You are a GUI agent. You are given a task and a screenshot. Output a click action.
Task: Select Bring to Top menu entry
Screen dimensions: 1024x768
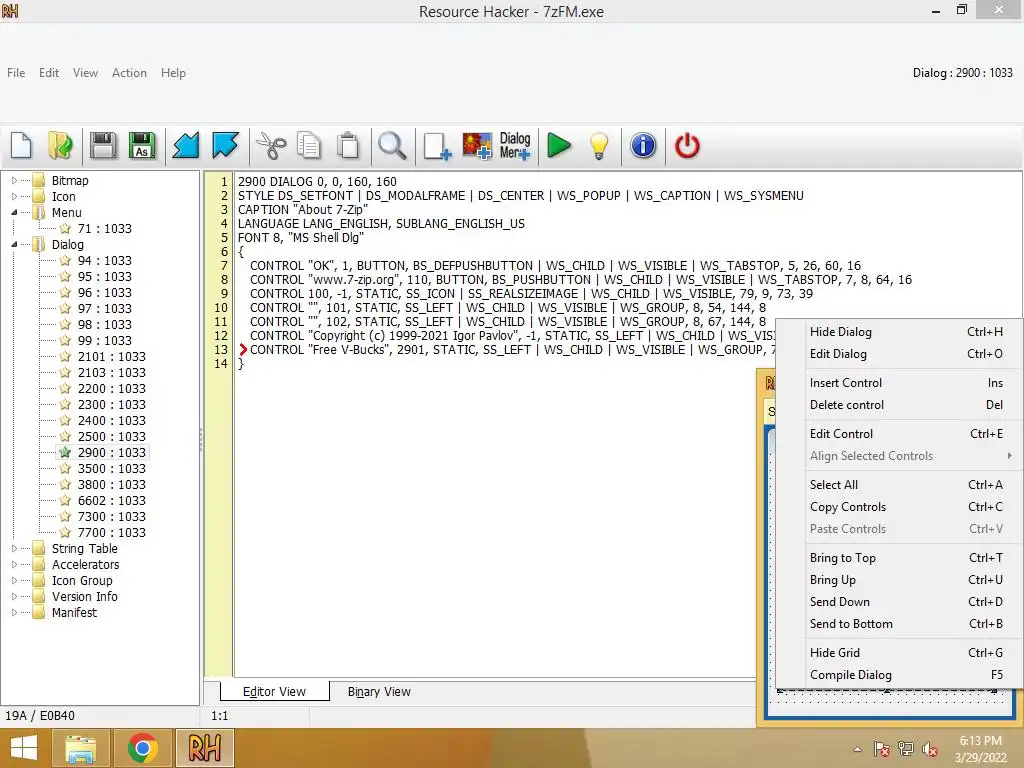point(899,558)
